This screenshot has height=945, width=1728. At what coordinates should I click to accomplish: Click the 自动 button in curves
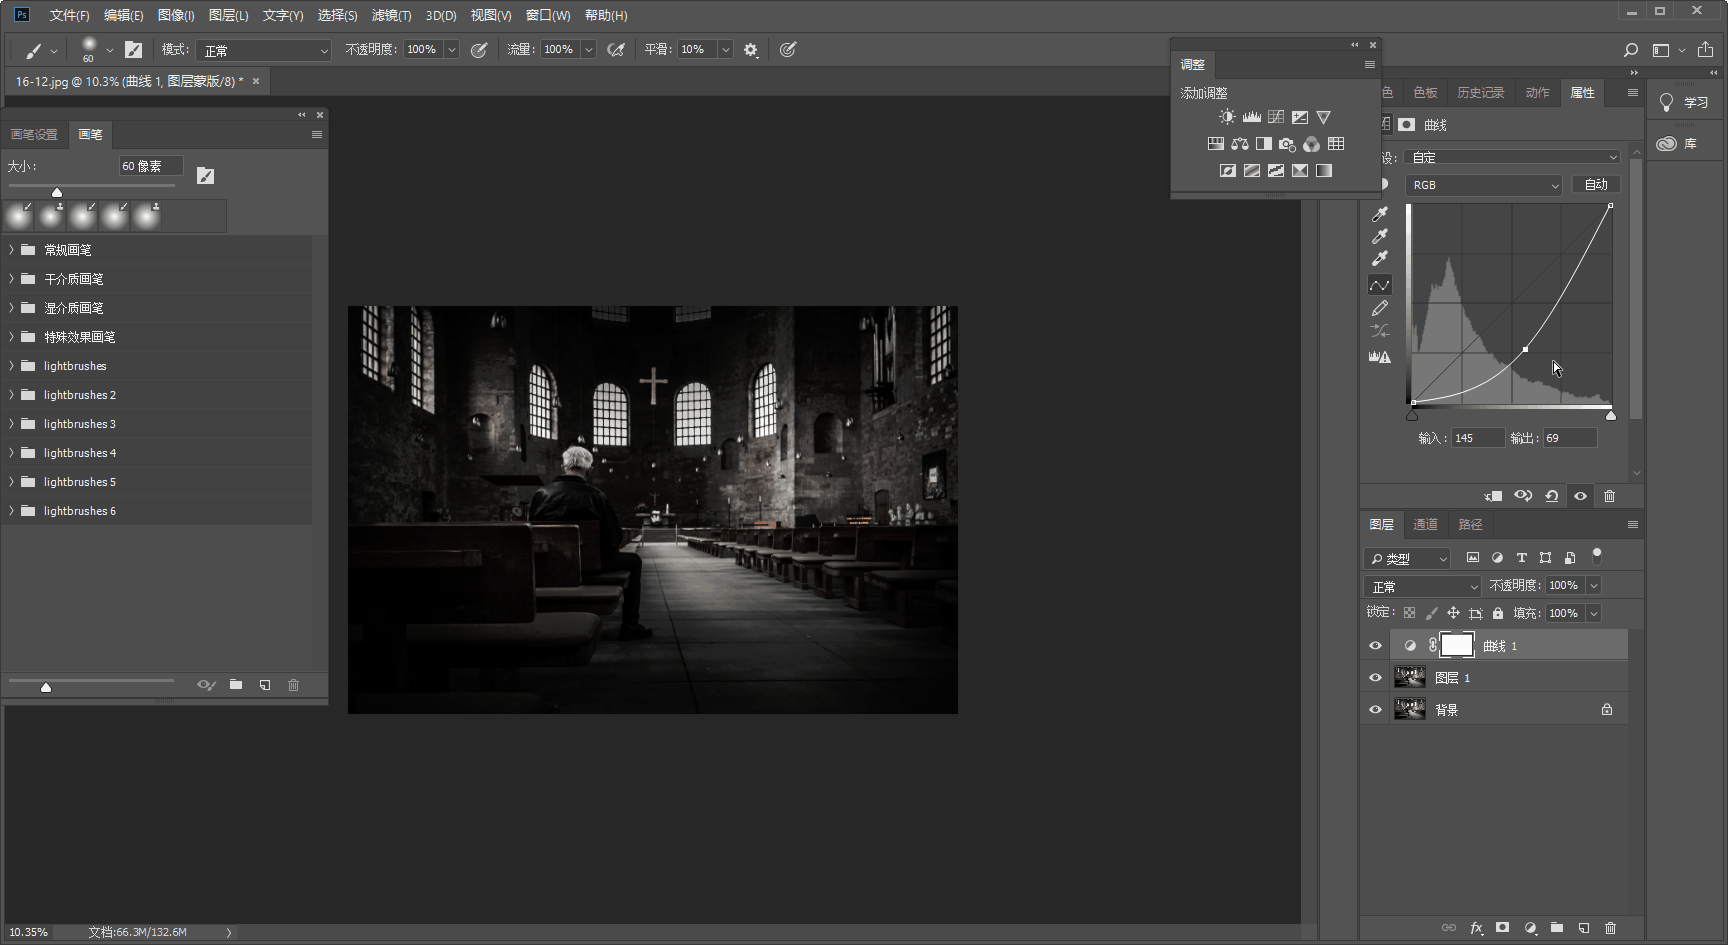tap(1596, 185)
